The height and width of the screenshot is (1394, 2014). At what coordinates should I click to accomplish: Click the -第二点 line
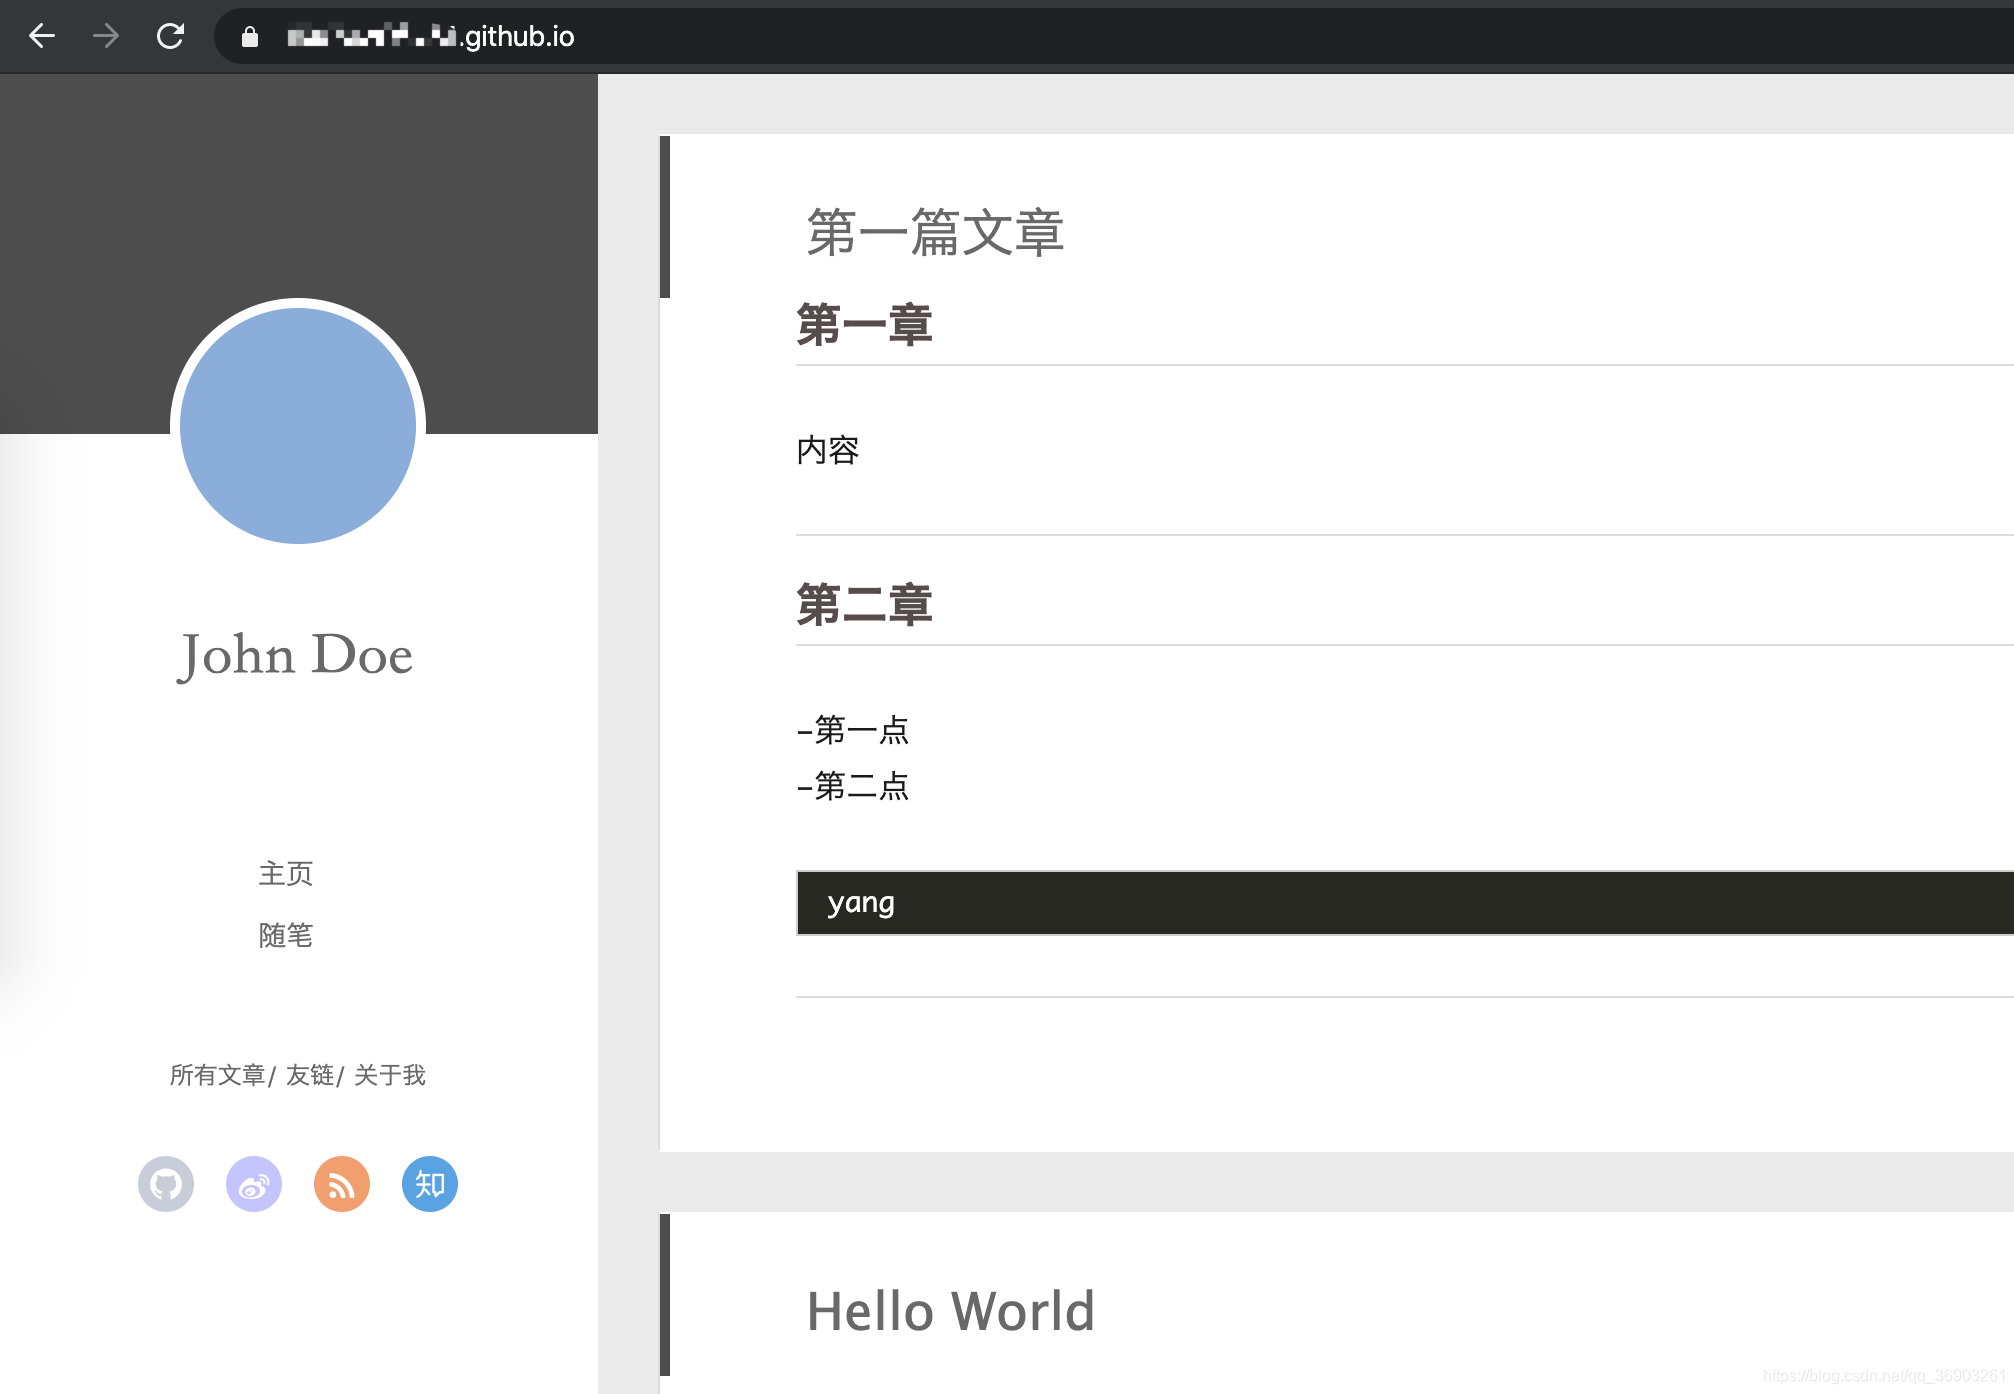tap(853, 786)
